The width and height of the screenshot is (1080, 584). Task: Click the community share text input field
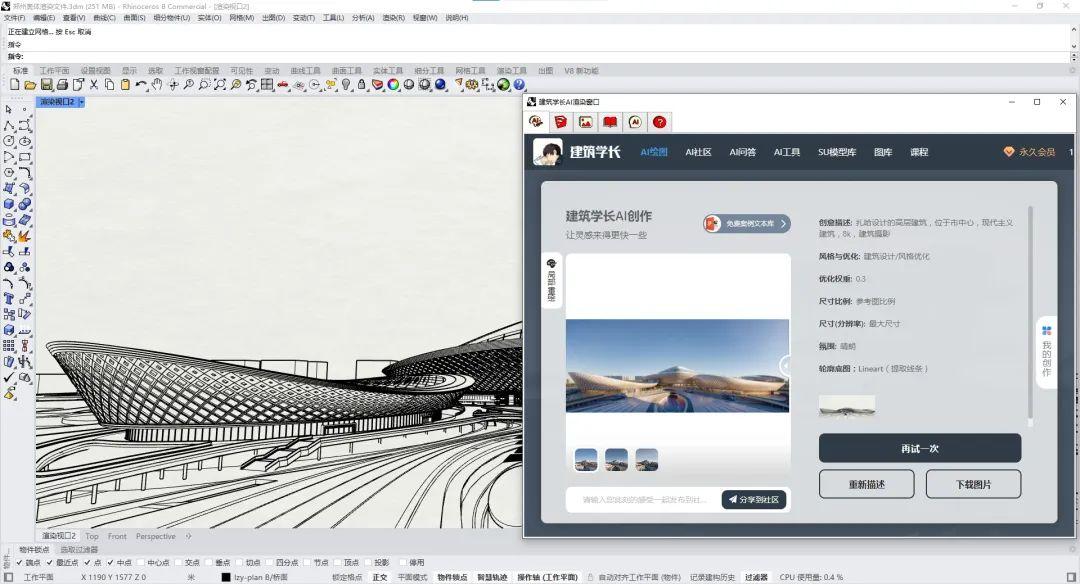643,499
